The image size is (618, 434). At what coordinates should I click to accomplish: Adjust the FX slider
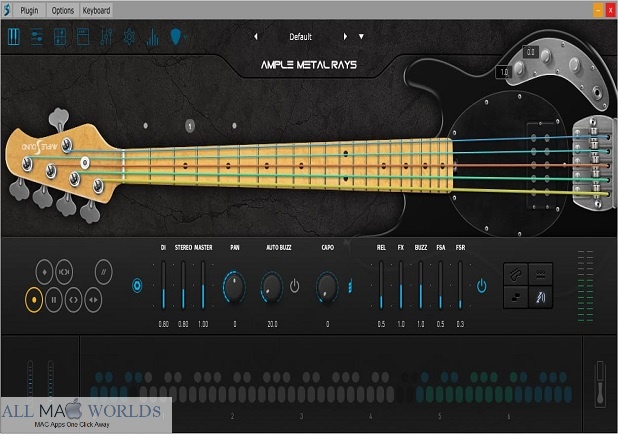[401, 285]
